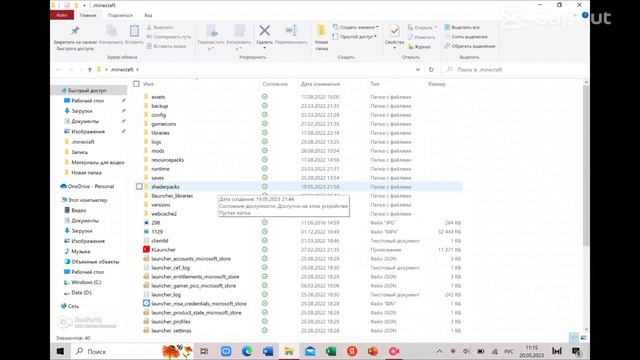
Task: Click Выделить все button
Action: click(x=462, y=27)
